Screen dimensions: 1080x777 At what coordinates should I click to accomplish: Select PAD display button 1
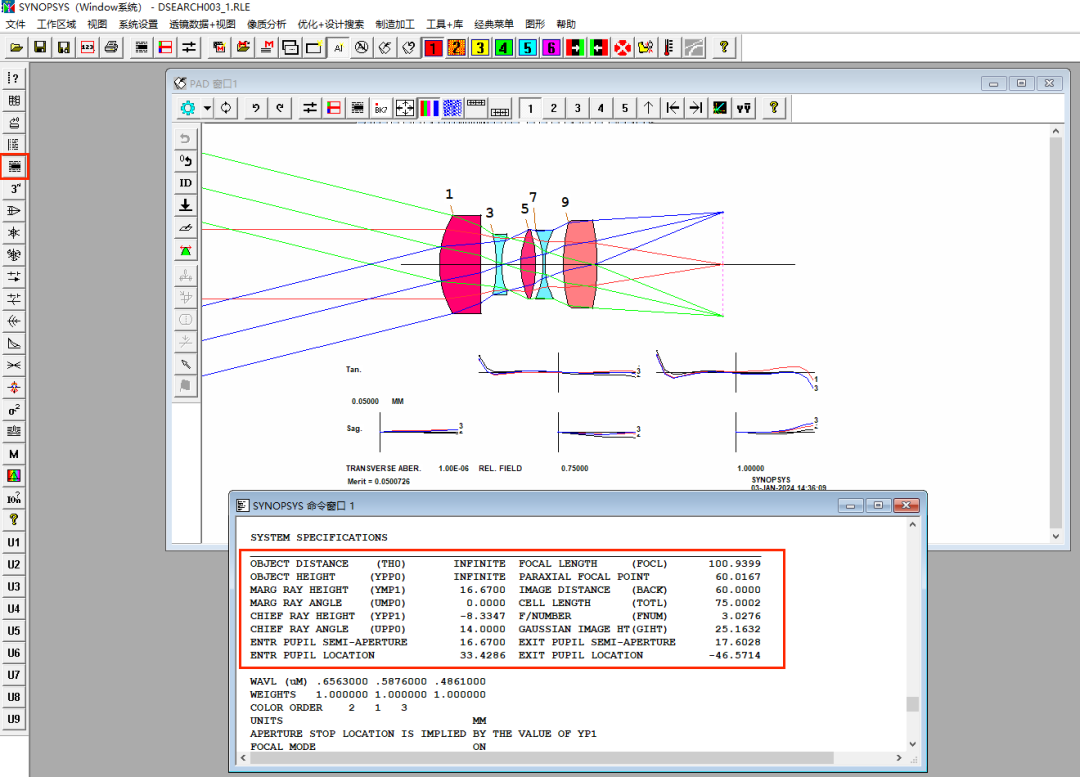pos(530,108)
